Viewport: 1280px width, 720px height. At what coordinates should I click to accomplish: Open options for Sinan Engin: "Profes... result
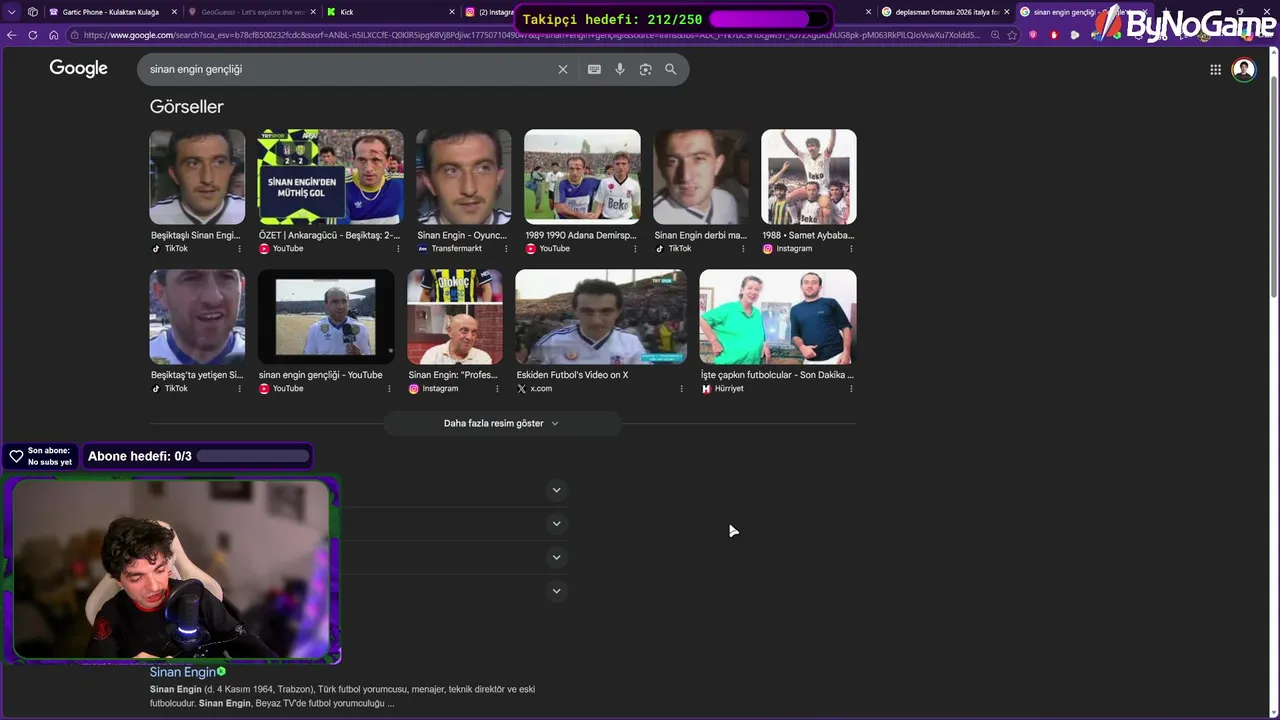pyautogui.click(x=497, y=389)
